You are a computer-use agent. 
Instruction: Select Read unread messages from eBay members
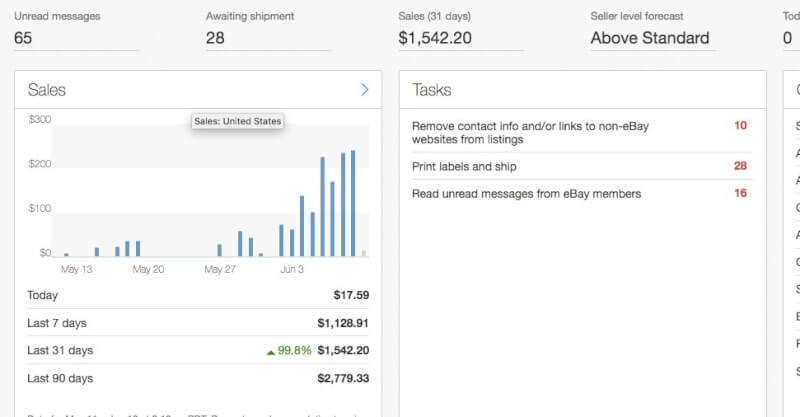[x=526, y=193]
